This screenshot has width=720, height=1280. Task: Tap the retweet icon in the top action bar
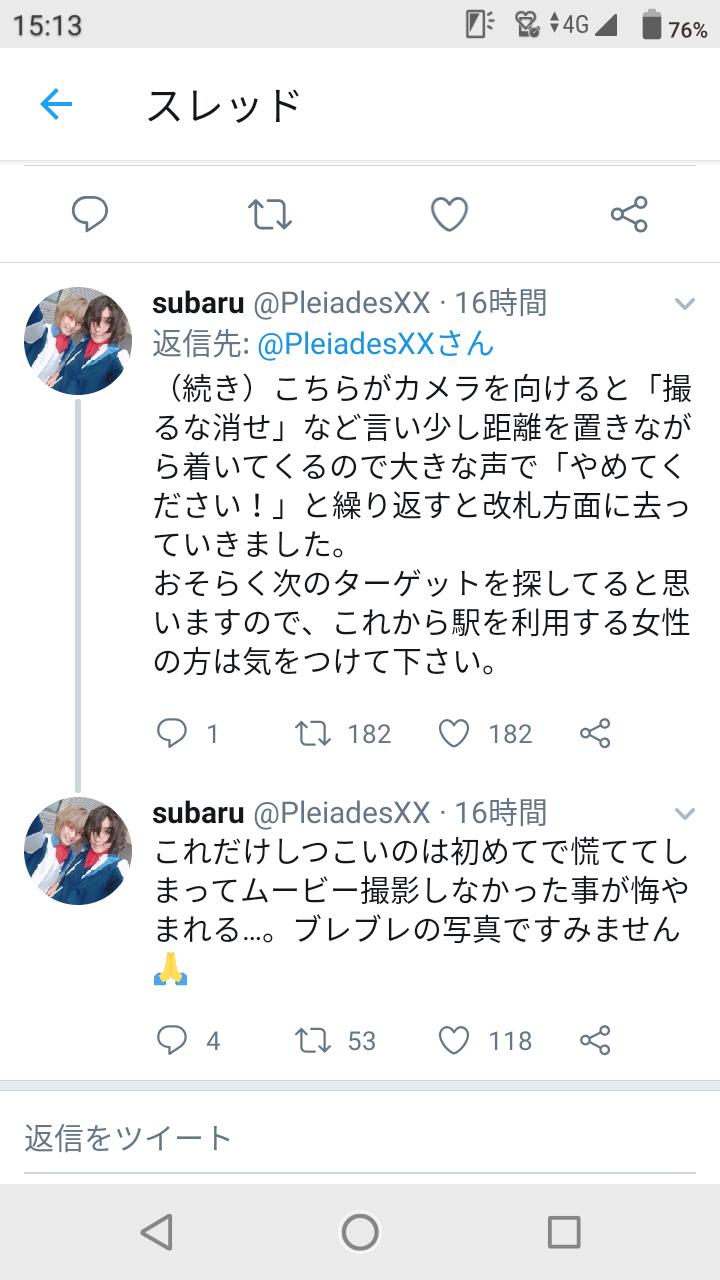click(x=270, y=214)
